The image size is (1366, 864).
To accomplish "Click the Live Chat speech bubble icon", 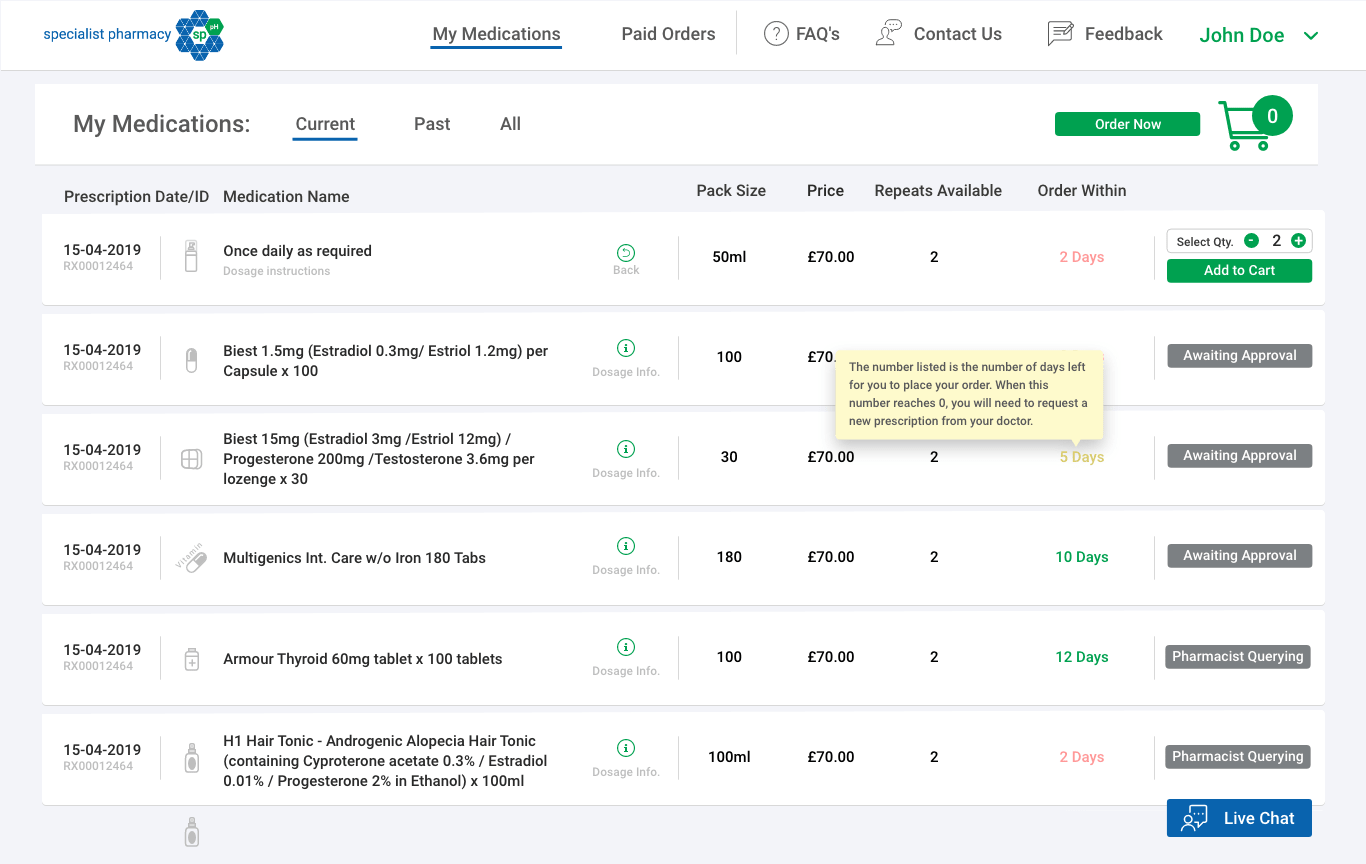I will [1195, 818].
